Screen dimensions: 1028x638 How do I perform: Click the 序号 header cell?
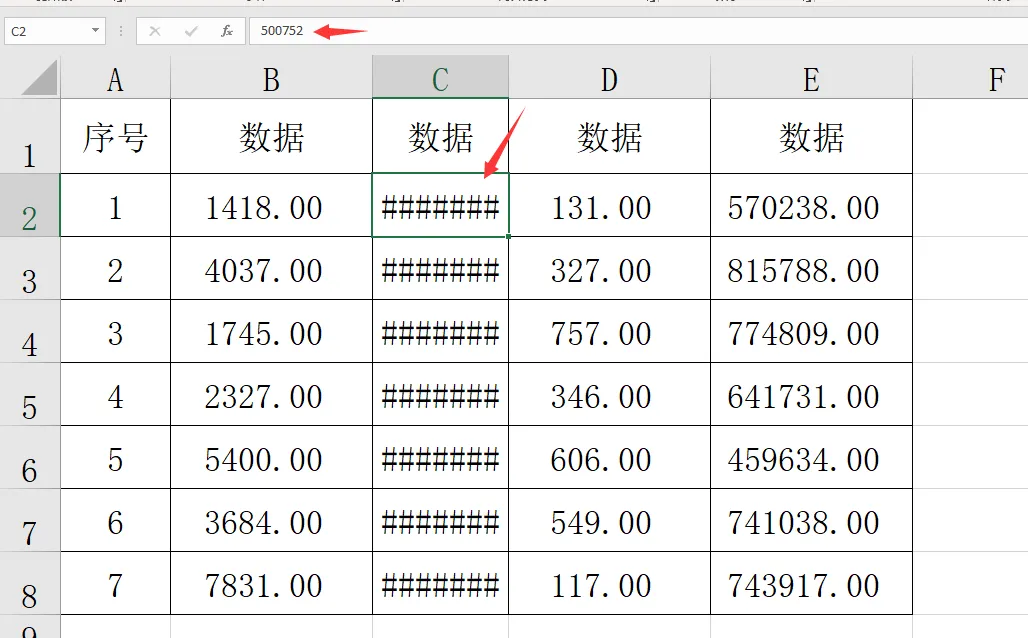(x=115, y=136)
